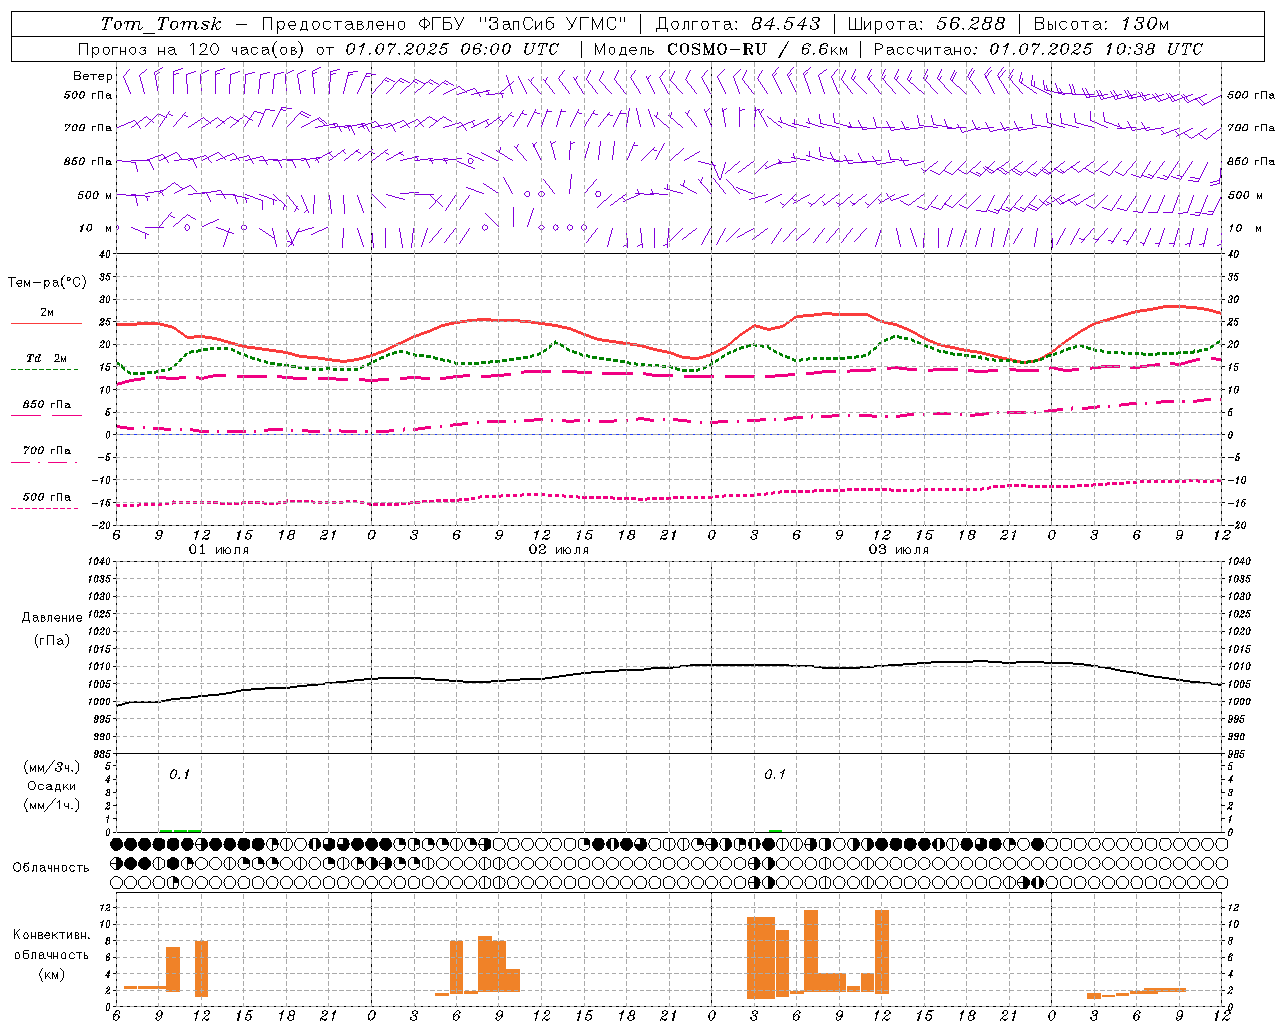Click the "0.1" precipitation value on 01 июля

click(179, 774)
